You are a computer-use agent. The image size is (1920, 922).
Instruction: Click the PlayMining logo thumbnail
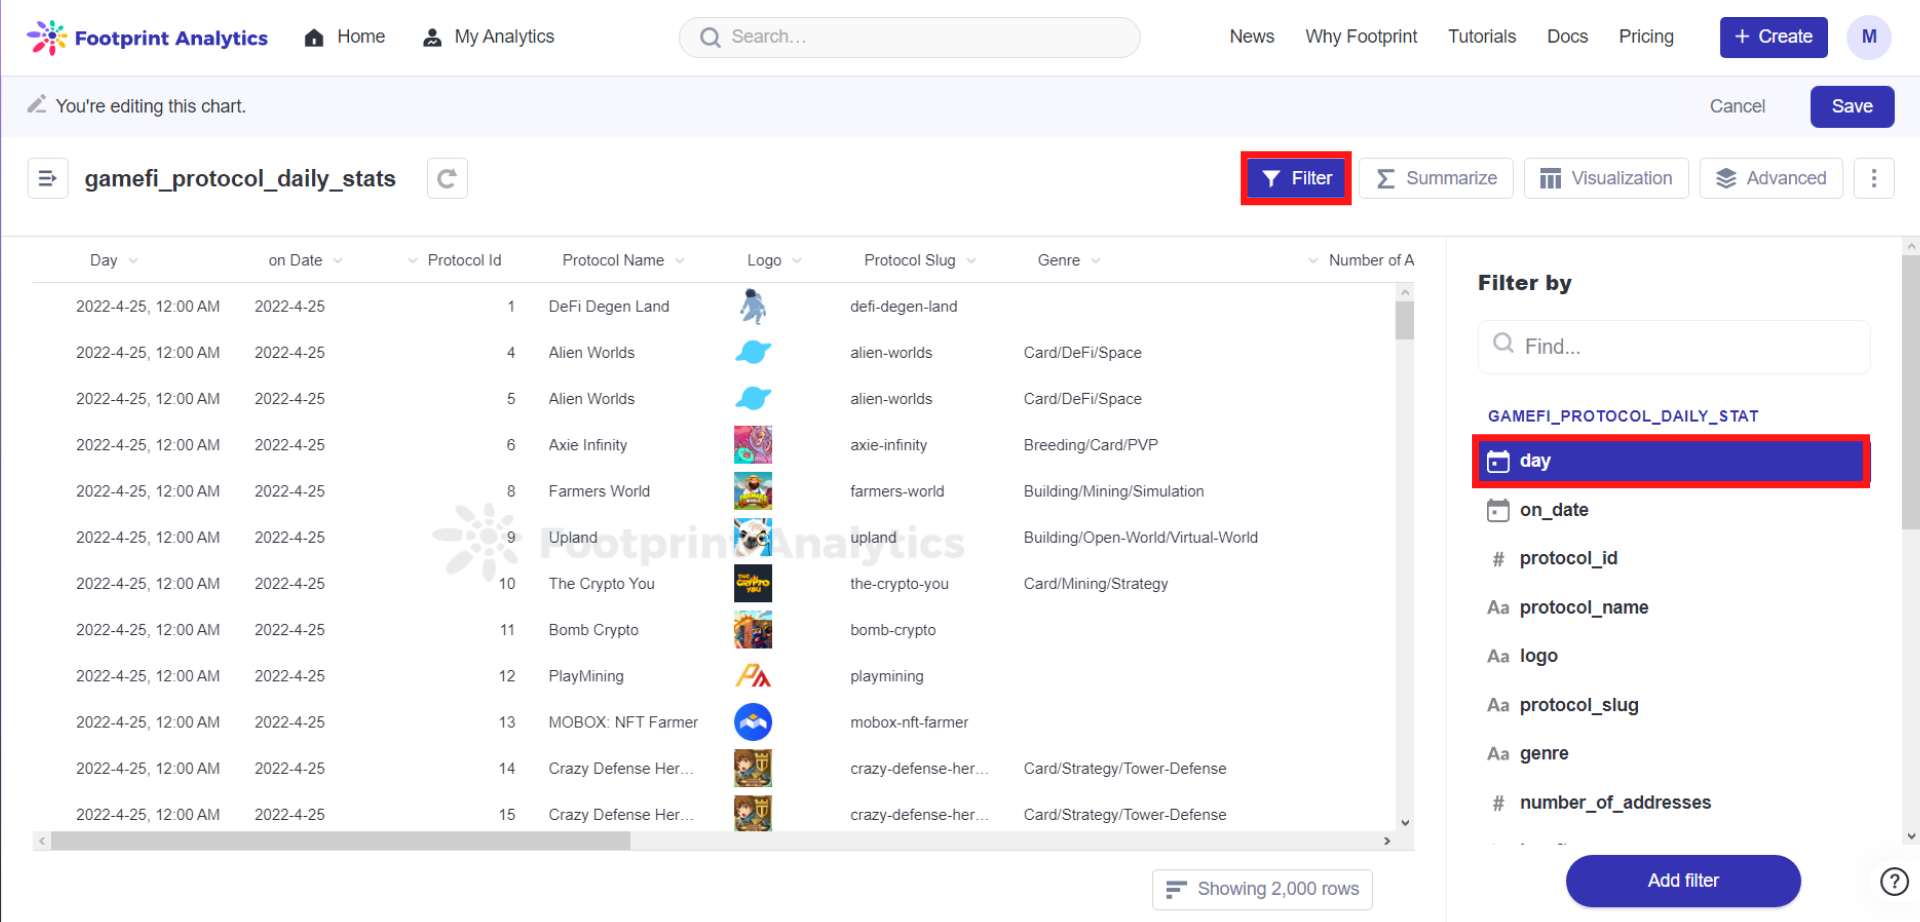click(x=753, y=676)
